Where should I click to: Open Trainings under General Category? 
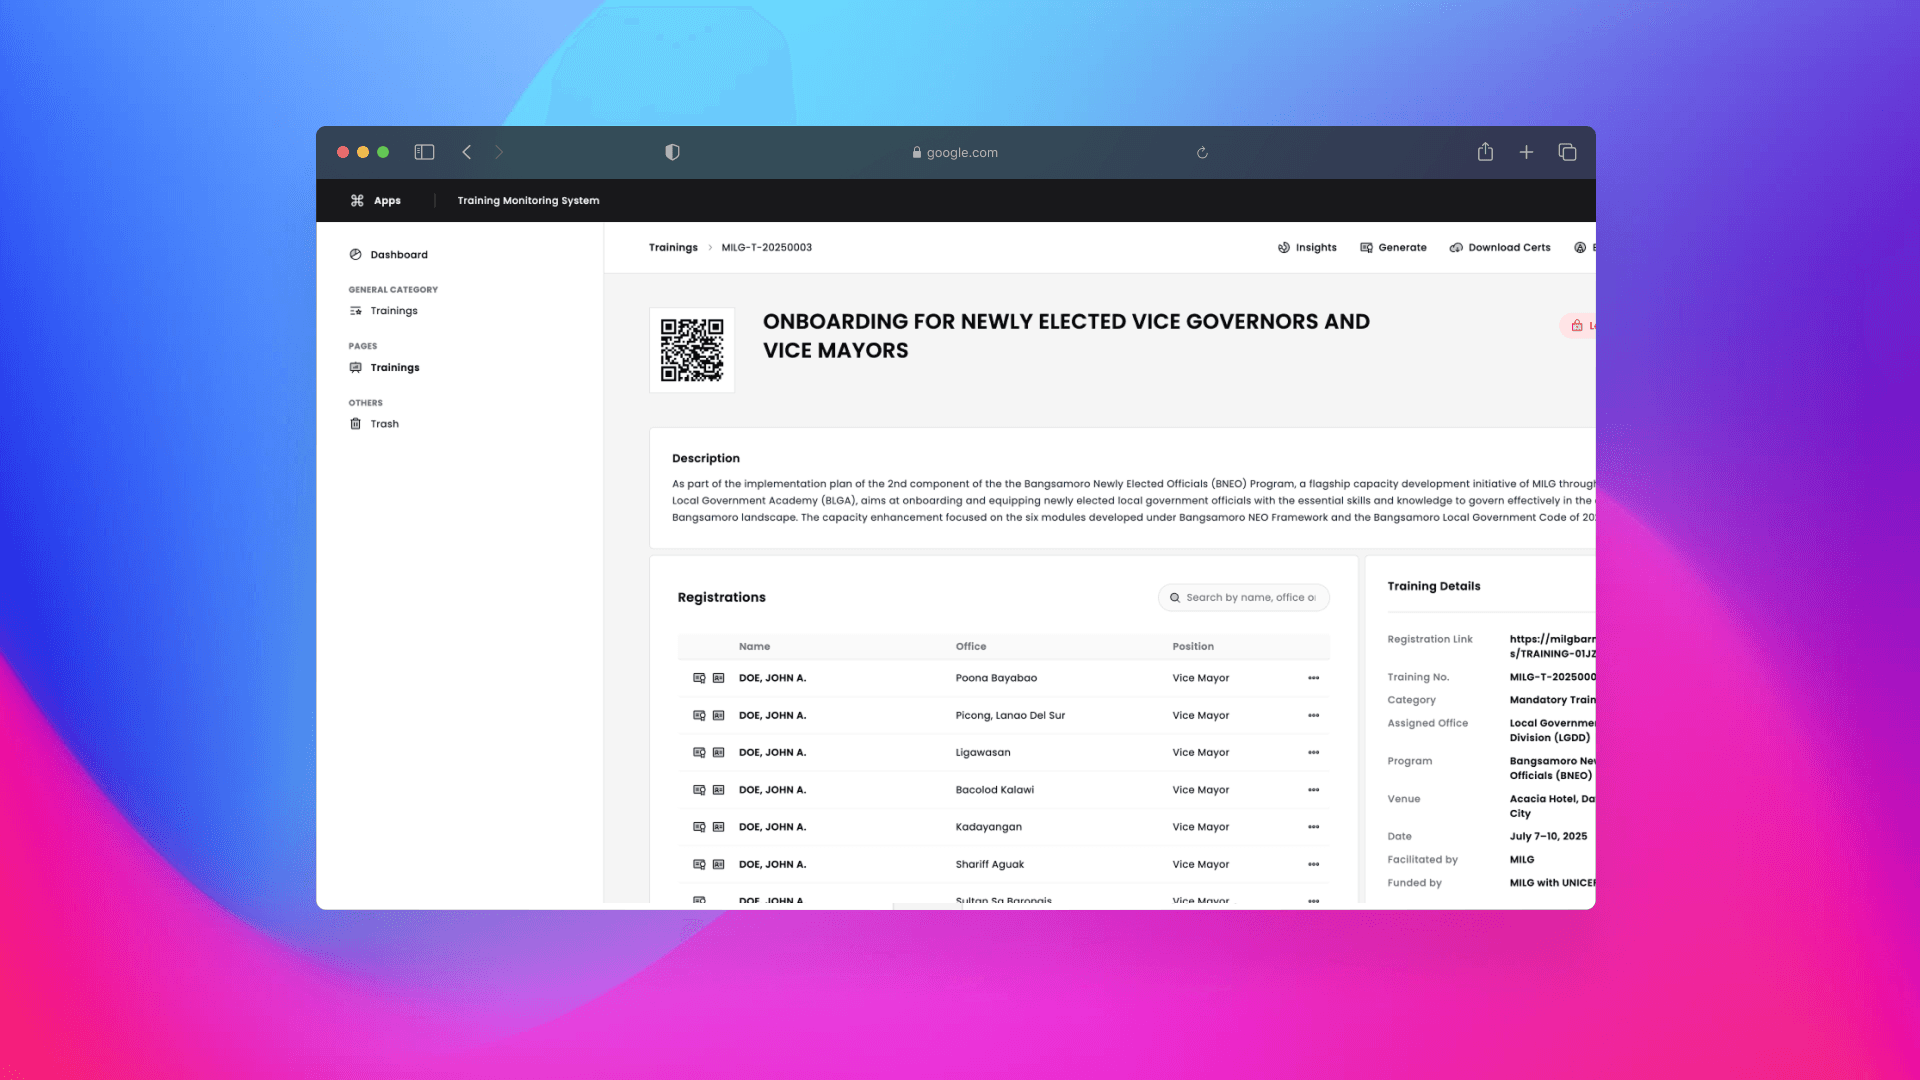(x=393, y=311)
